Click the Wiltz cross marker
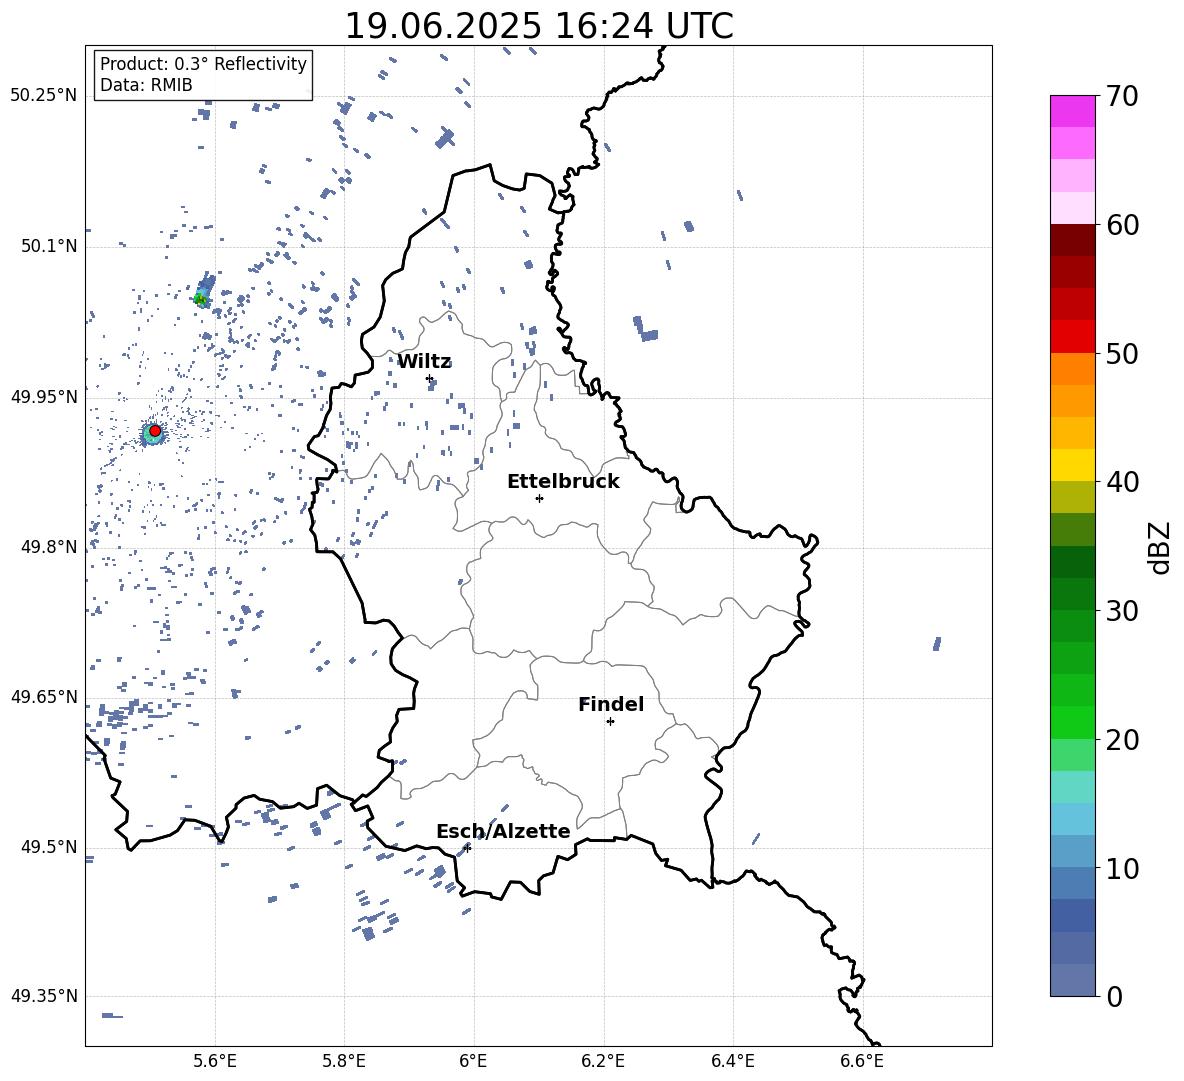The height and width of the screenshot is (1081, 1184). pyautogui.click(x=429, y=379)
